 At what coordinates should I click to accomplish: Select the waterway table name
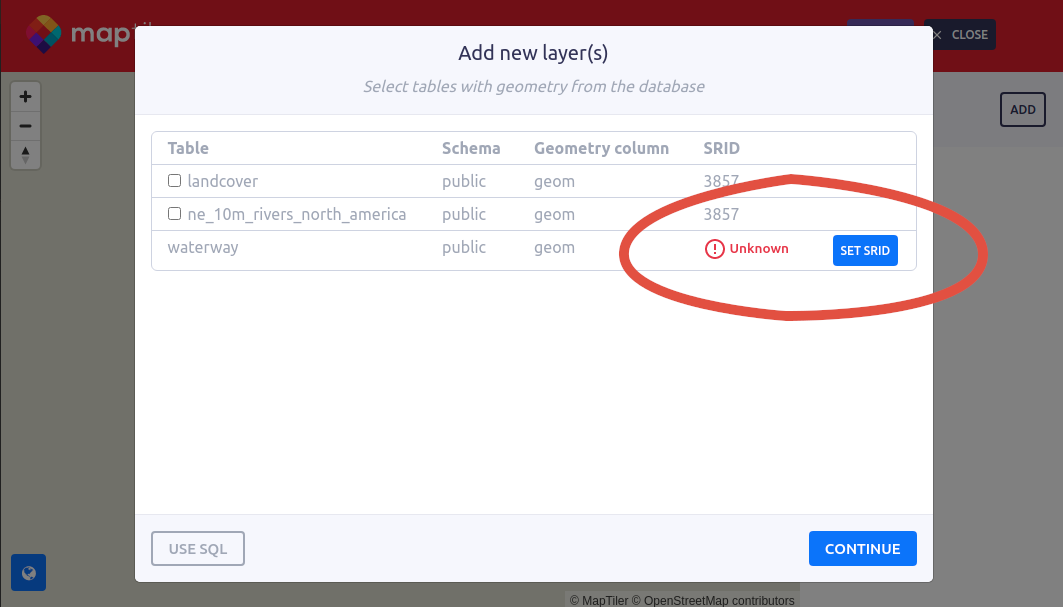[x=203, y=247]
